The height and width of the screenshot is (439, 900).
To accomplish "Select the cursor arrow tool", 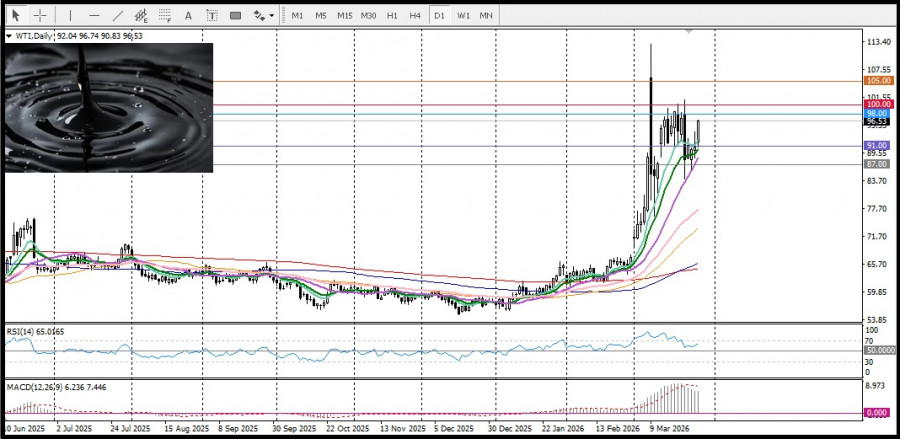I will pyautogui.click(x=16, y=16).
